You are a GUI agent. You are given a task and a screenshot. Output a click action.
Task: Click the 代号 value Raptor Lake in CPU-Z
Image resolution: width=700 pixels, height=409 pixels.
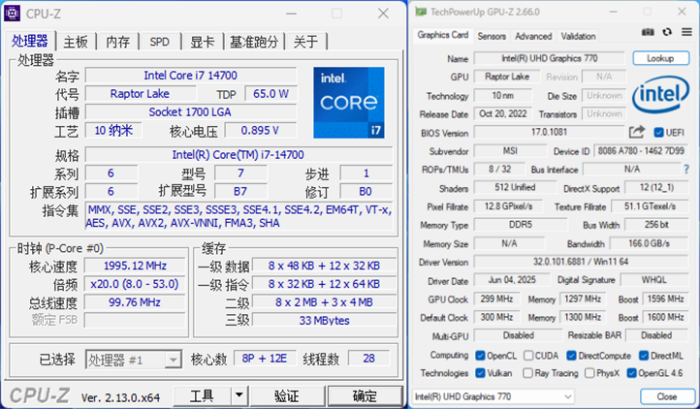pos(140,94)
